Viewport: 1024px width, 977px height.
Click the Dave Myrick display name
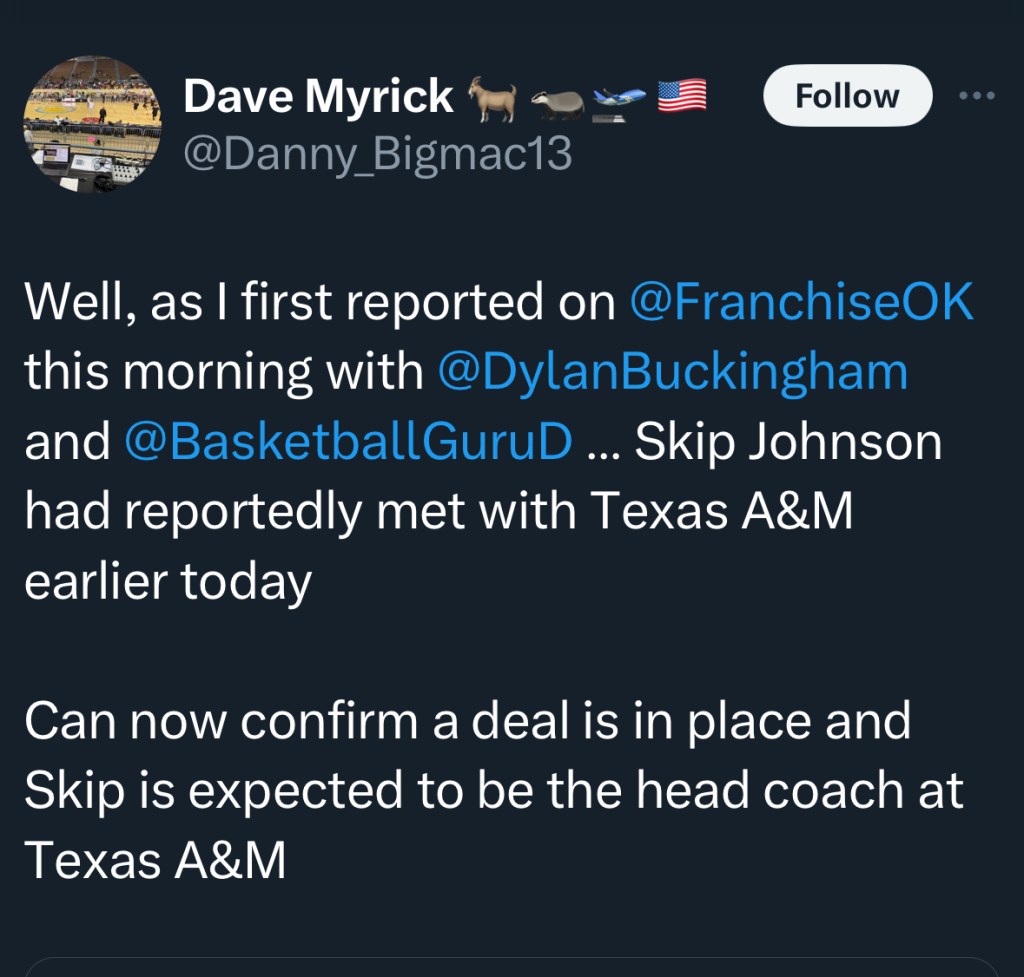point(319,97)
